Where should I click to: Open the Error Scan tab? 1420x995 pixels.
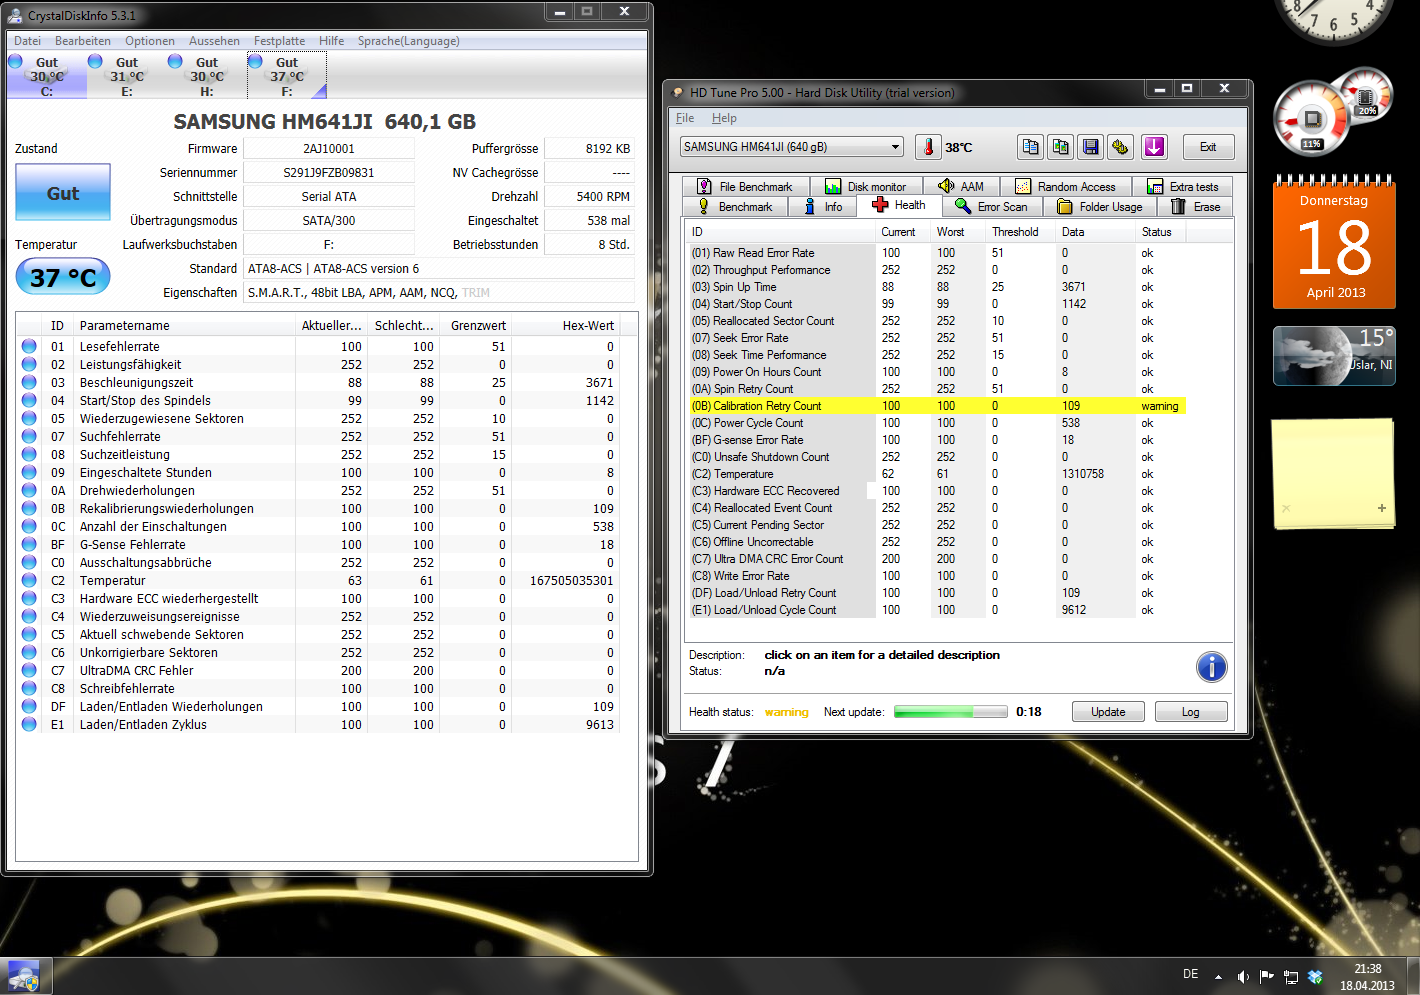(991, 207)
